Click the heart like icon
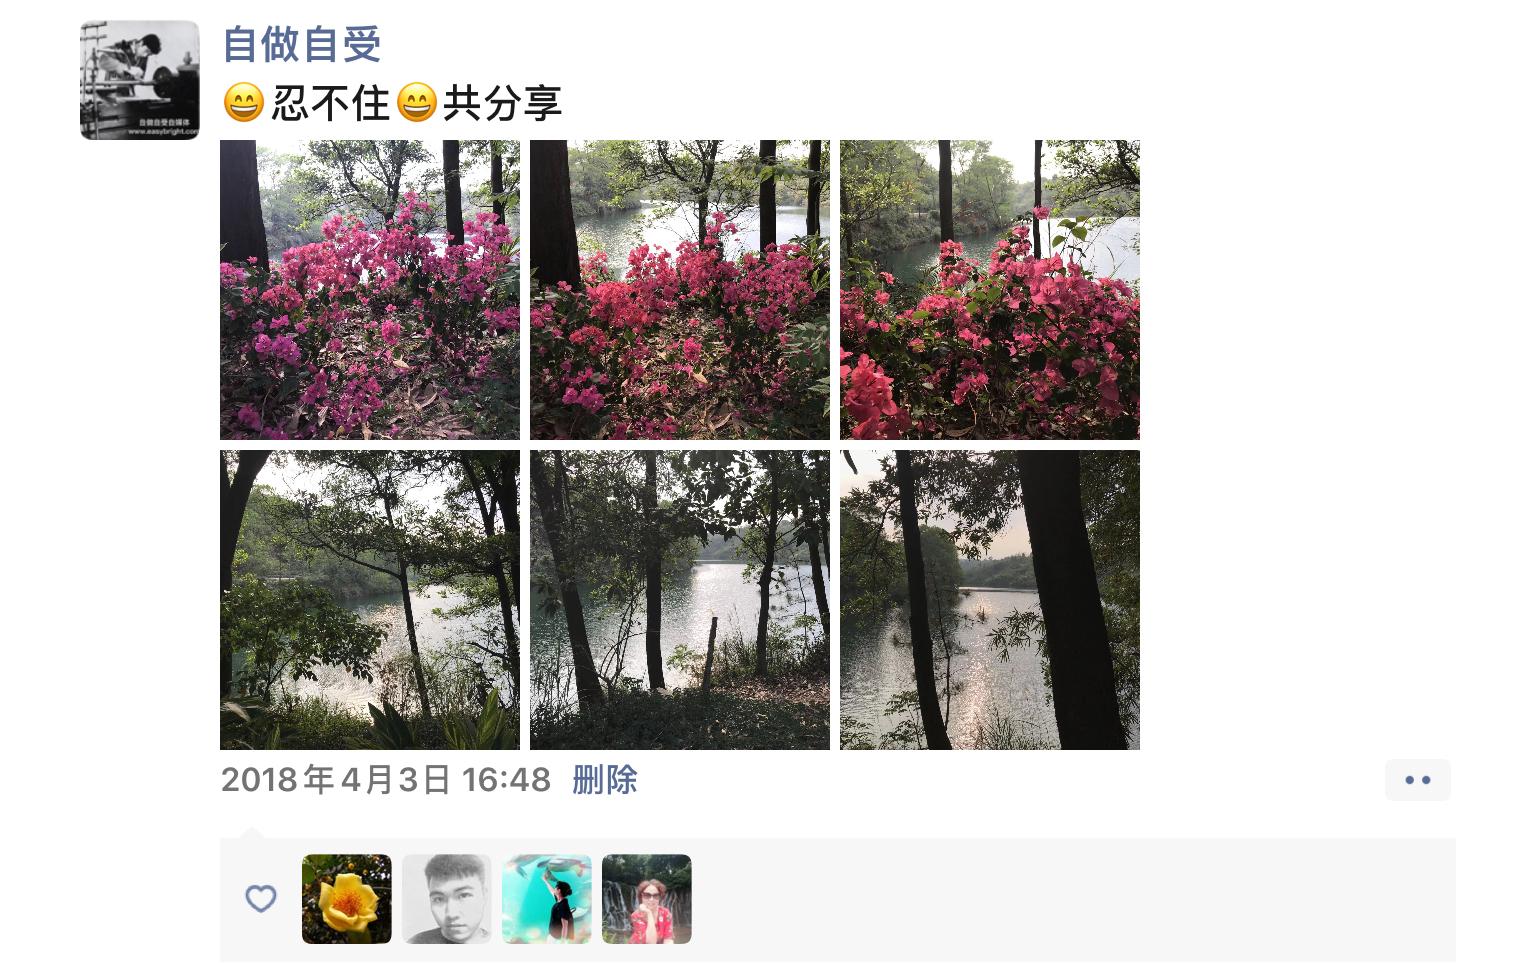1536x963 pixels. coord(261,898)
